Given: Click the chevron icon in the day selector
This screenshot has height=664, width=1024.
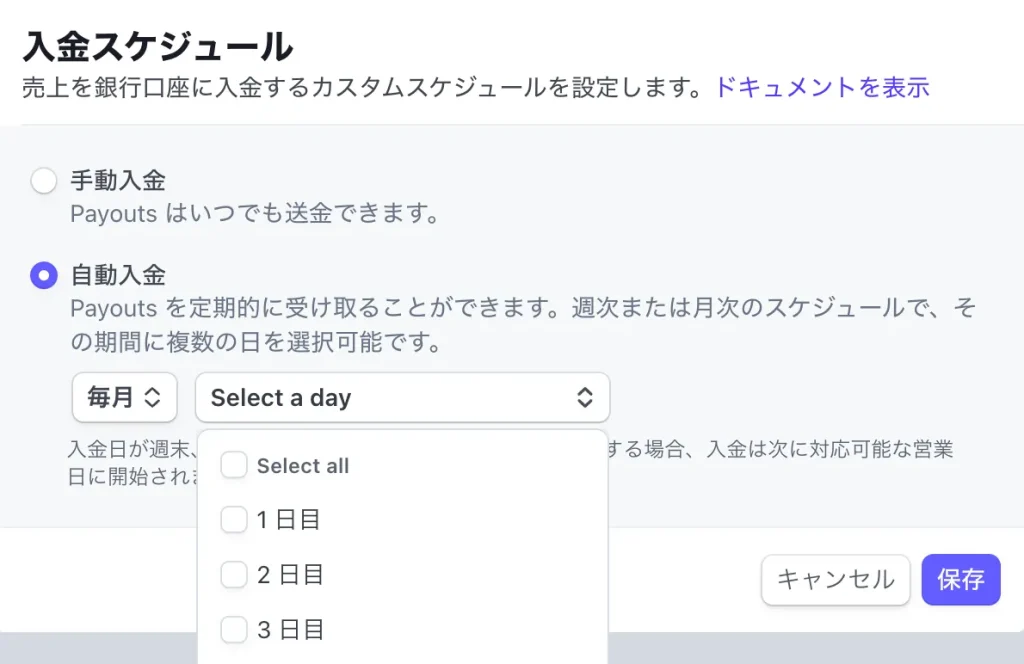Looking at the screenshot, I should click(585, 398).
